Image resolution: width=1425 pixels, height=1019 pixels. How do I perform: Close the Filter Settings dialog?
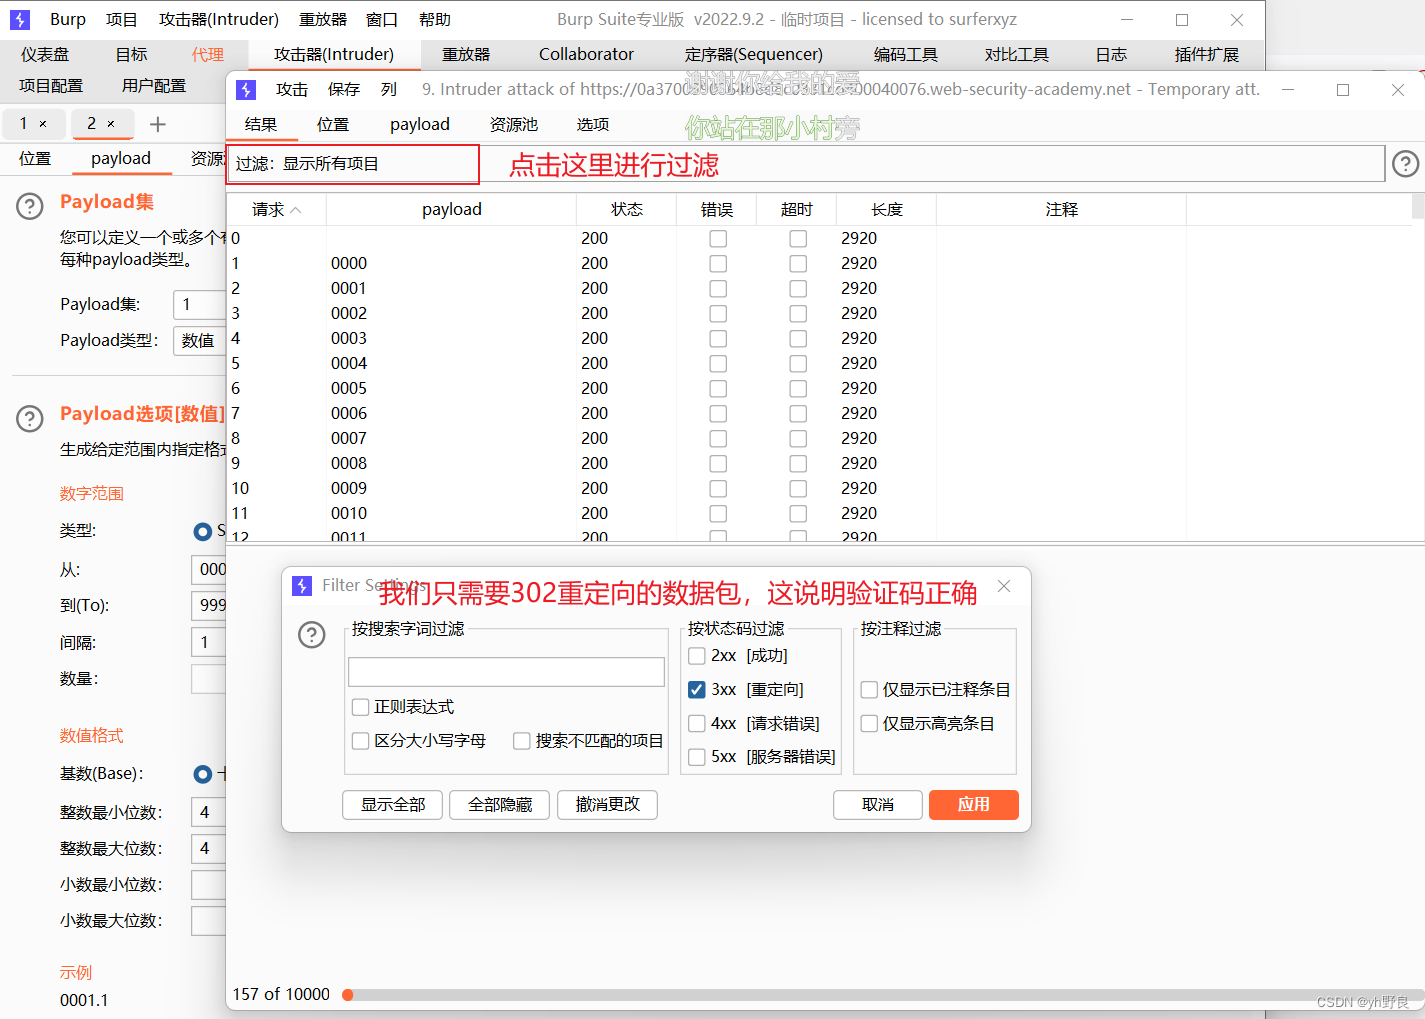click(x=1004, y=586)
